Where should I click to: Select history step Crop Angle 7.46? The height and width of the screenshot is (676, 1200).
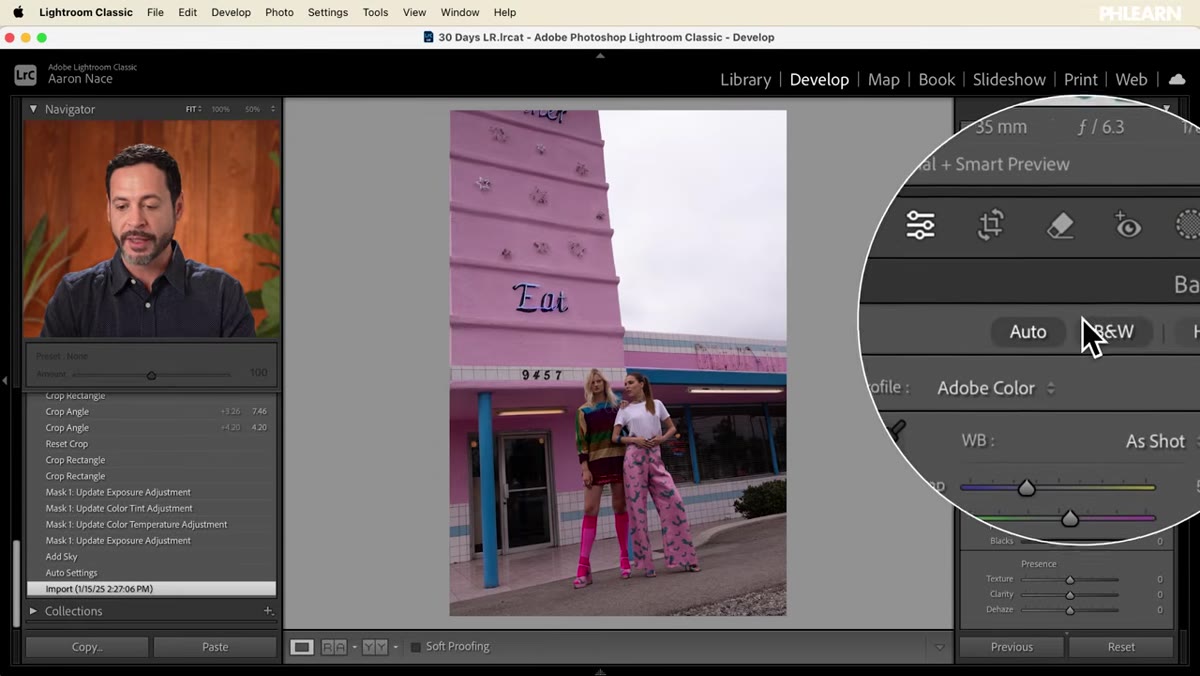(151, 412)
